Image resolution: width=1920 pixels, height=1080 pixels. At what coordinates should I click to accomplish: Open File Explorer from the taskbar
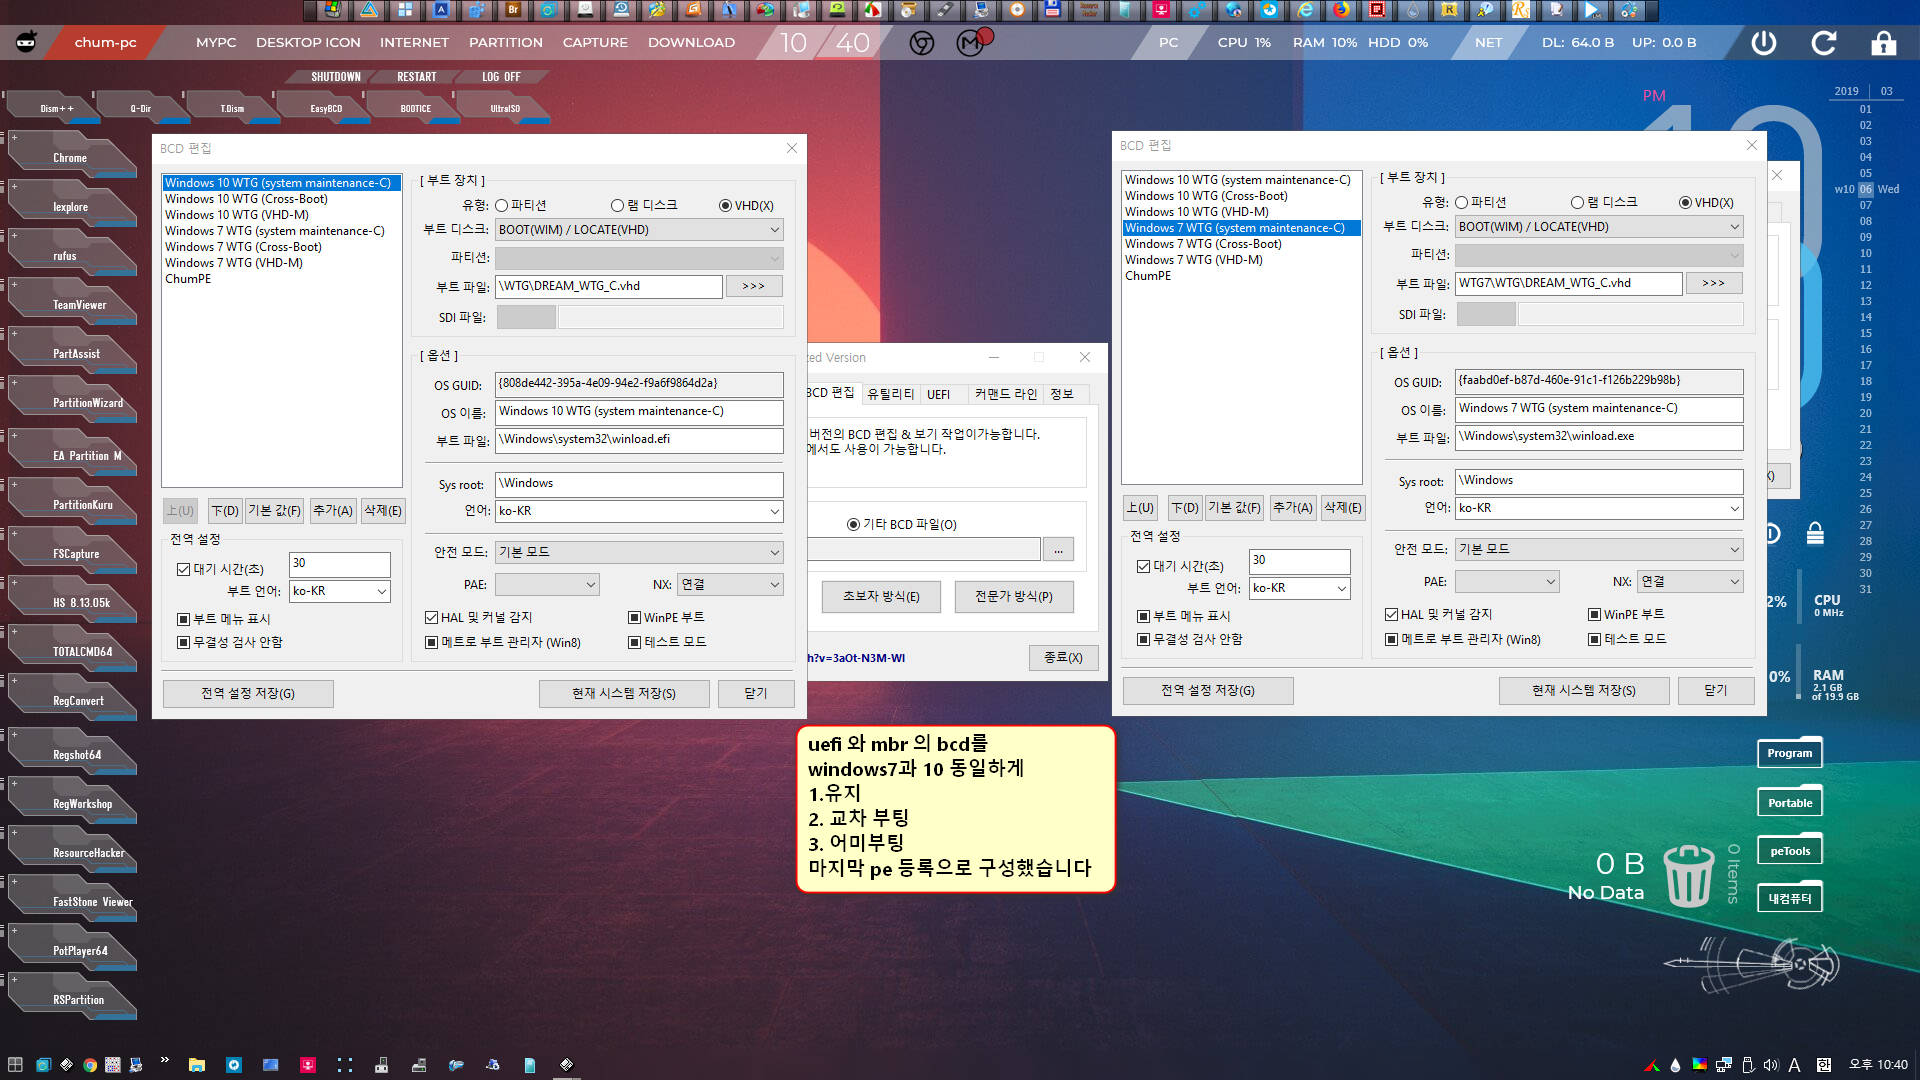(x=197, y=1065)
